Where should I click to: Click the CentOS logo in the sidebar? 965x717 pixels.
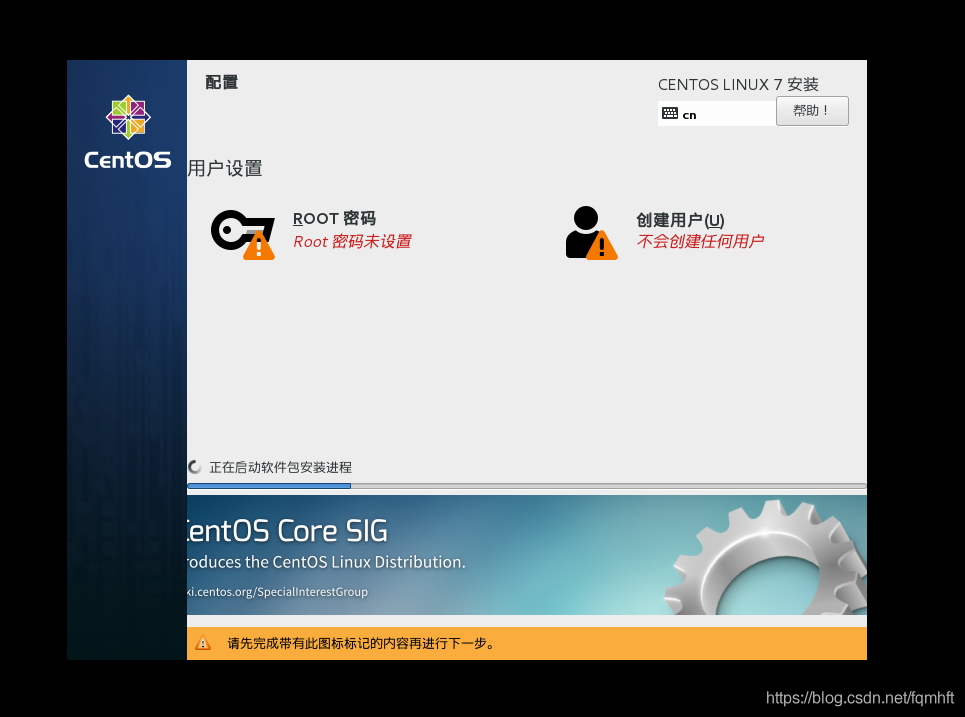point(128,132)
